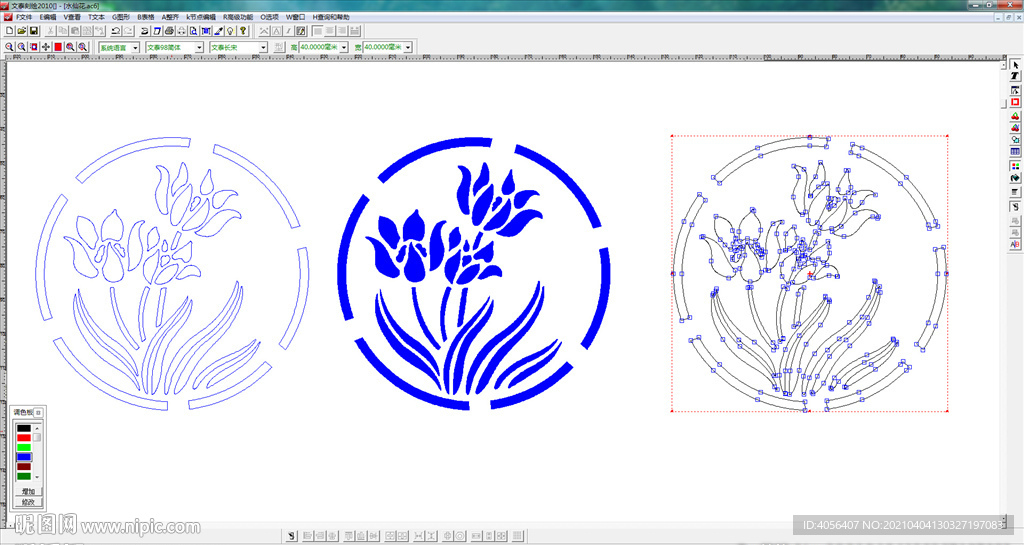Toggle the palette grid icon in right toolbar

1015,166
